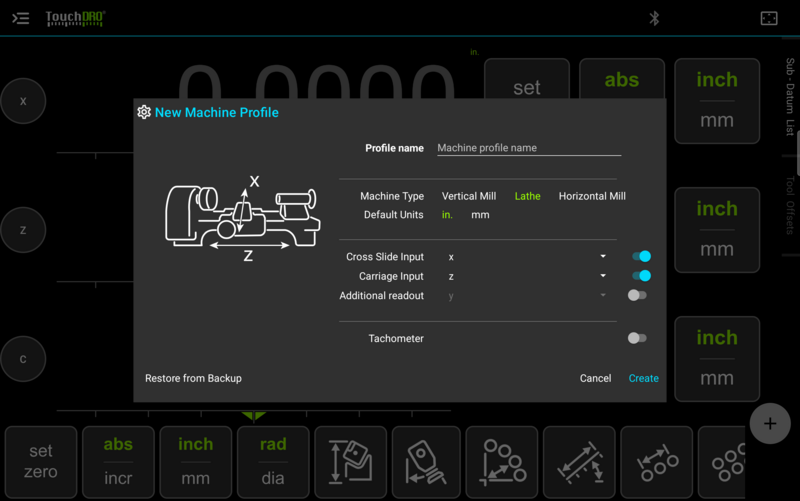Toggle rad/dia mode in bottom bar
800x501 pixels.
[273, 462]
